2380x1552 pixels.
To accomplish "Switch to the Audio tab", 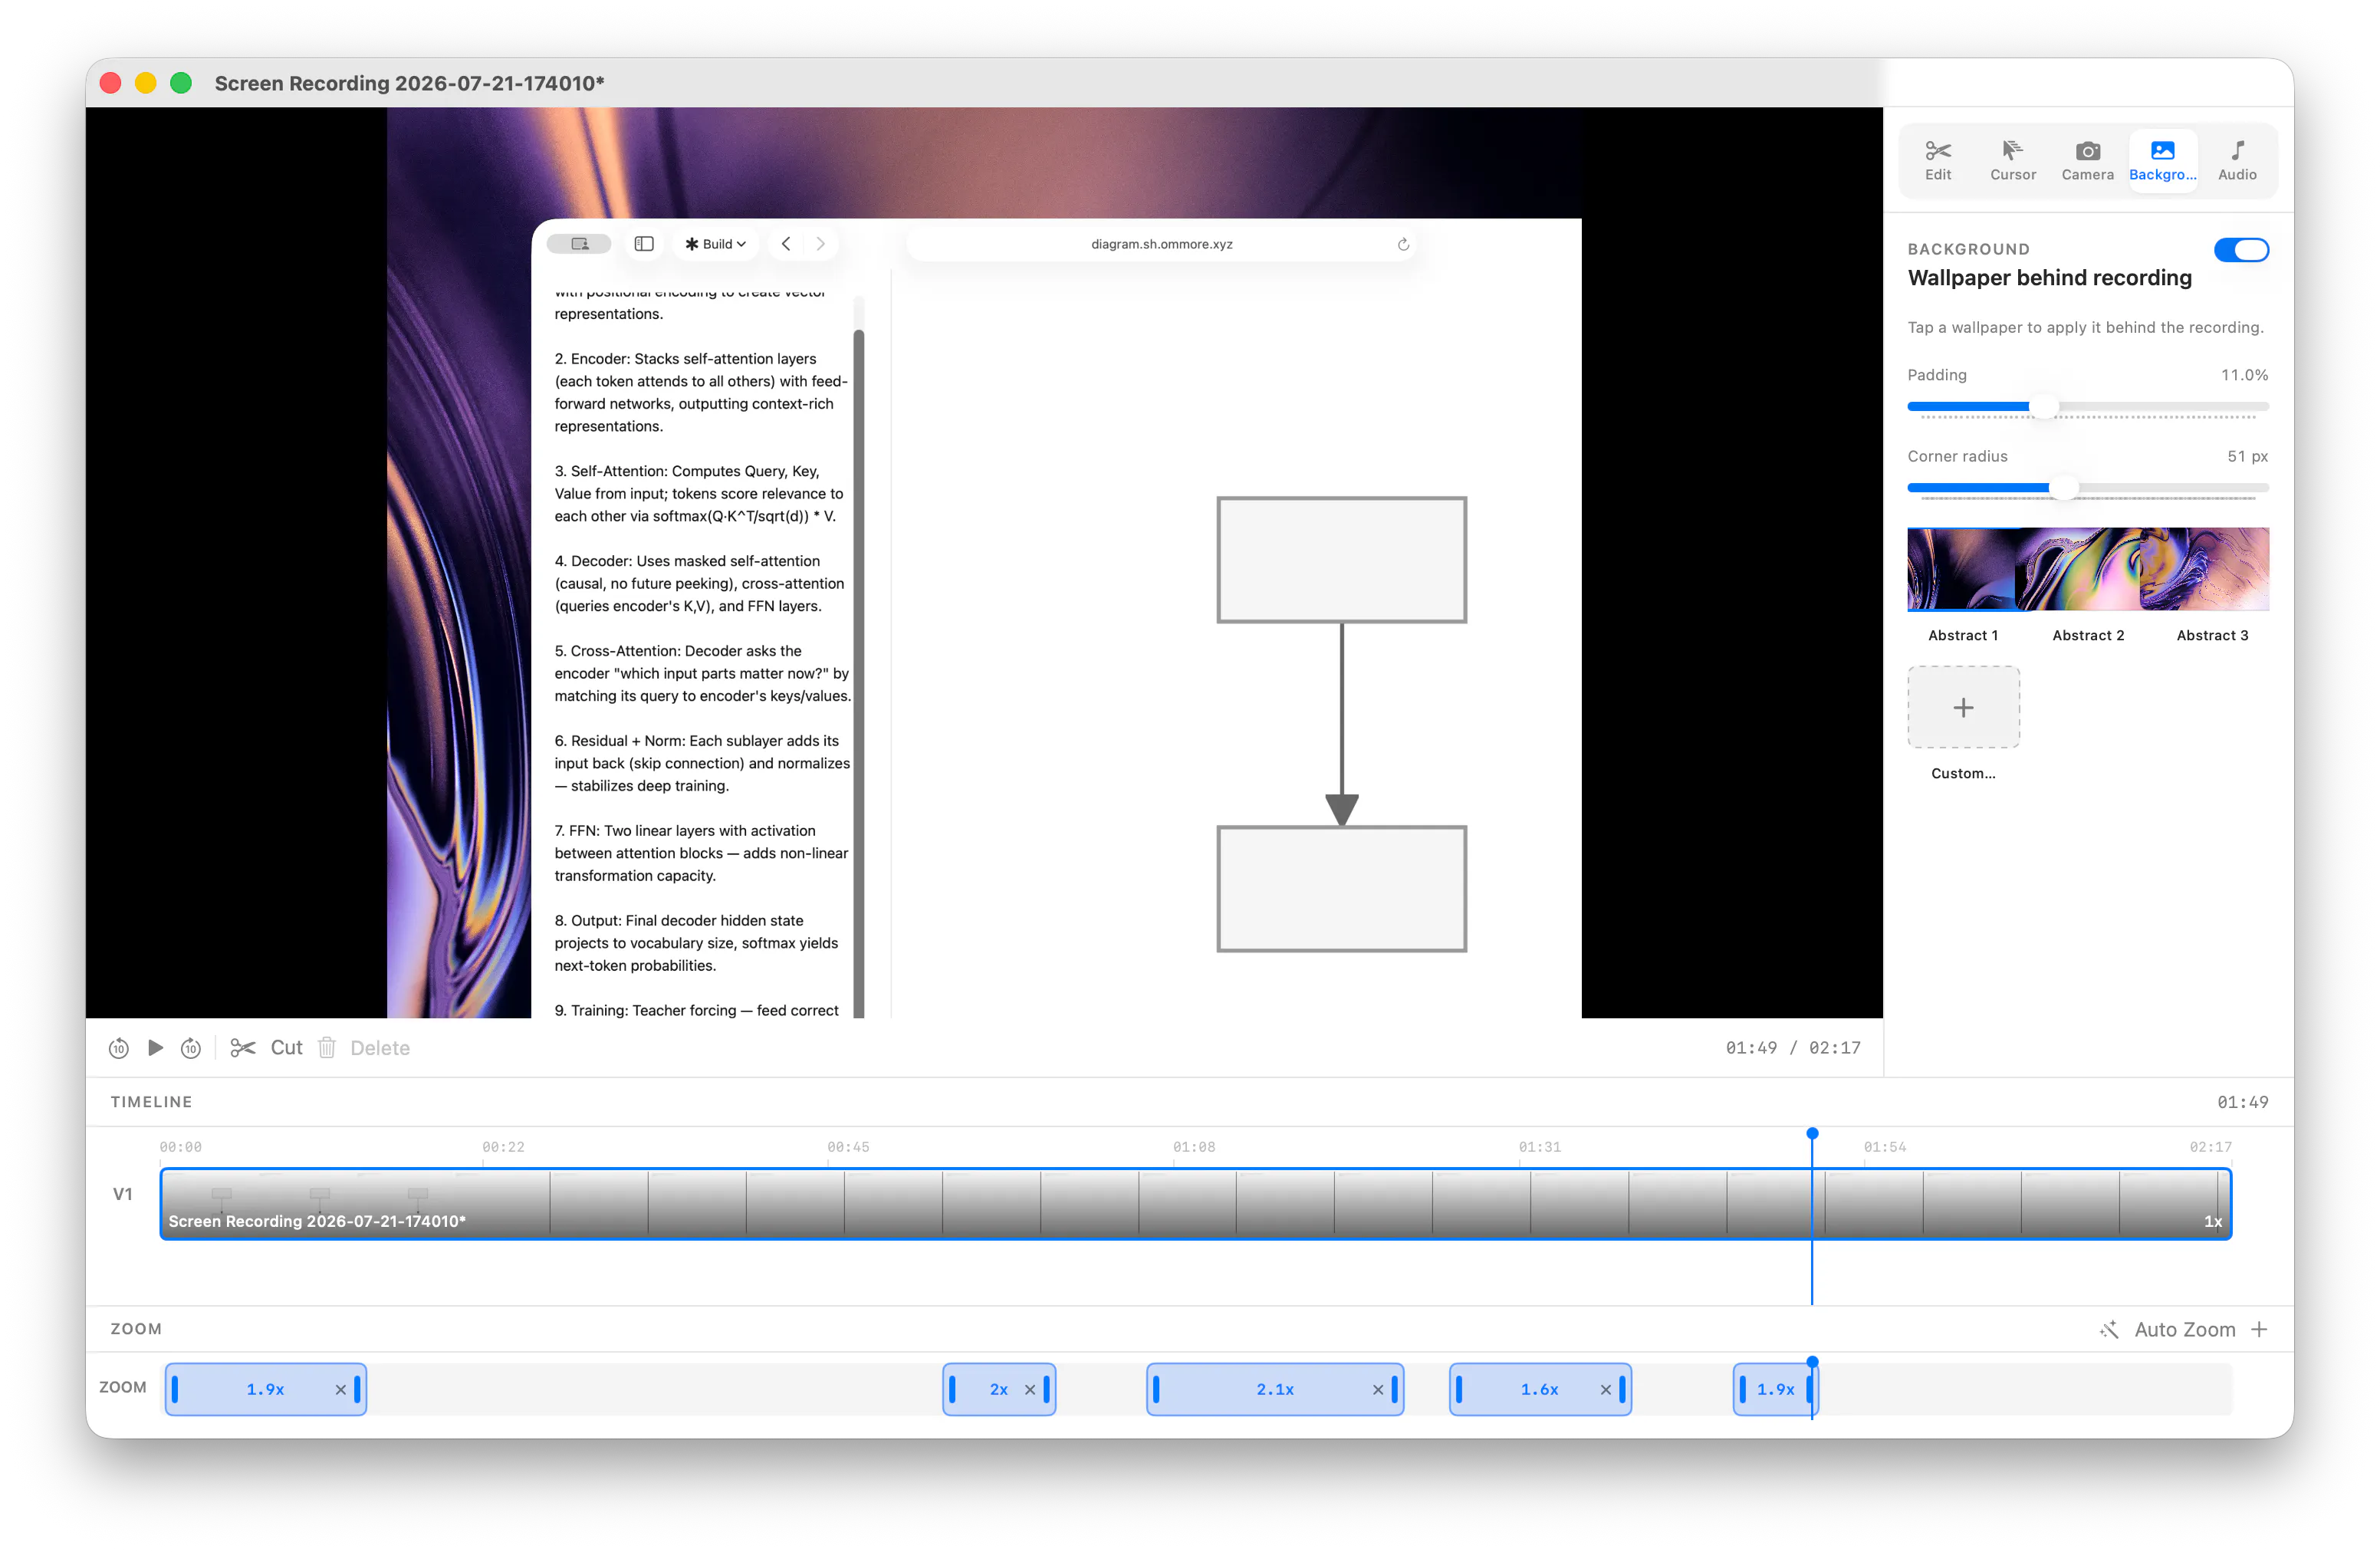I will [2237, 160].
